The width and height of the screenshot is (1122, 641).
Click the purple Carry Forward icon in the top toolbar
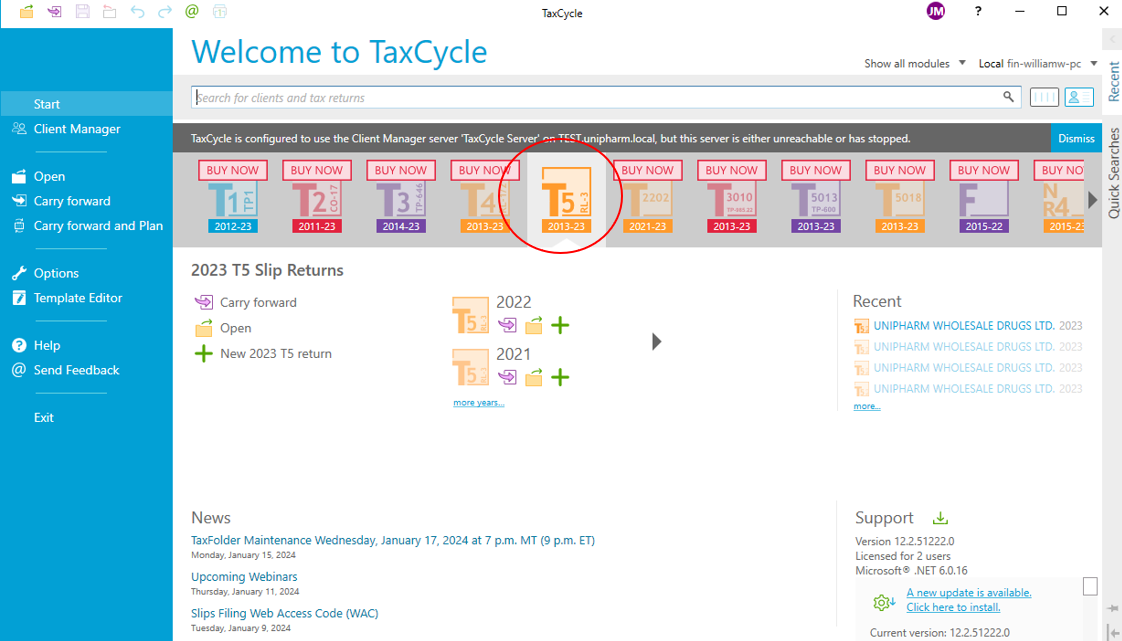point(54,11)
